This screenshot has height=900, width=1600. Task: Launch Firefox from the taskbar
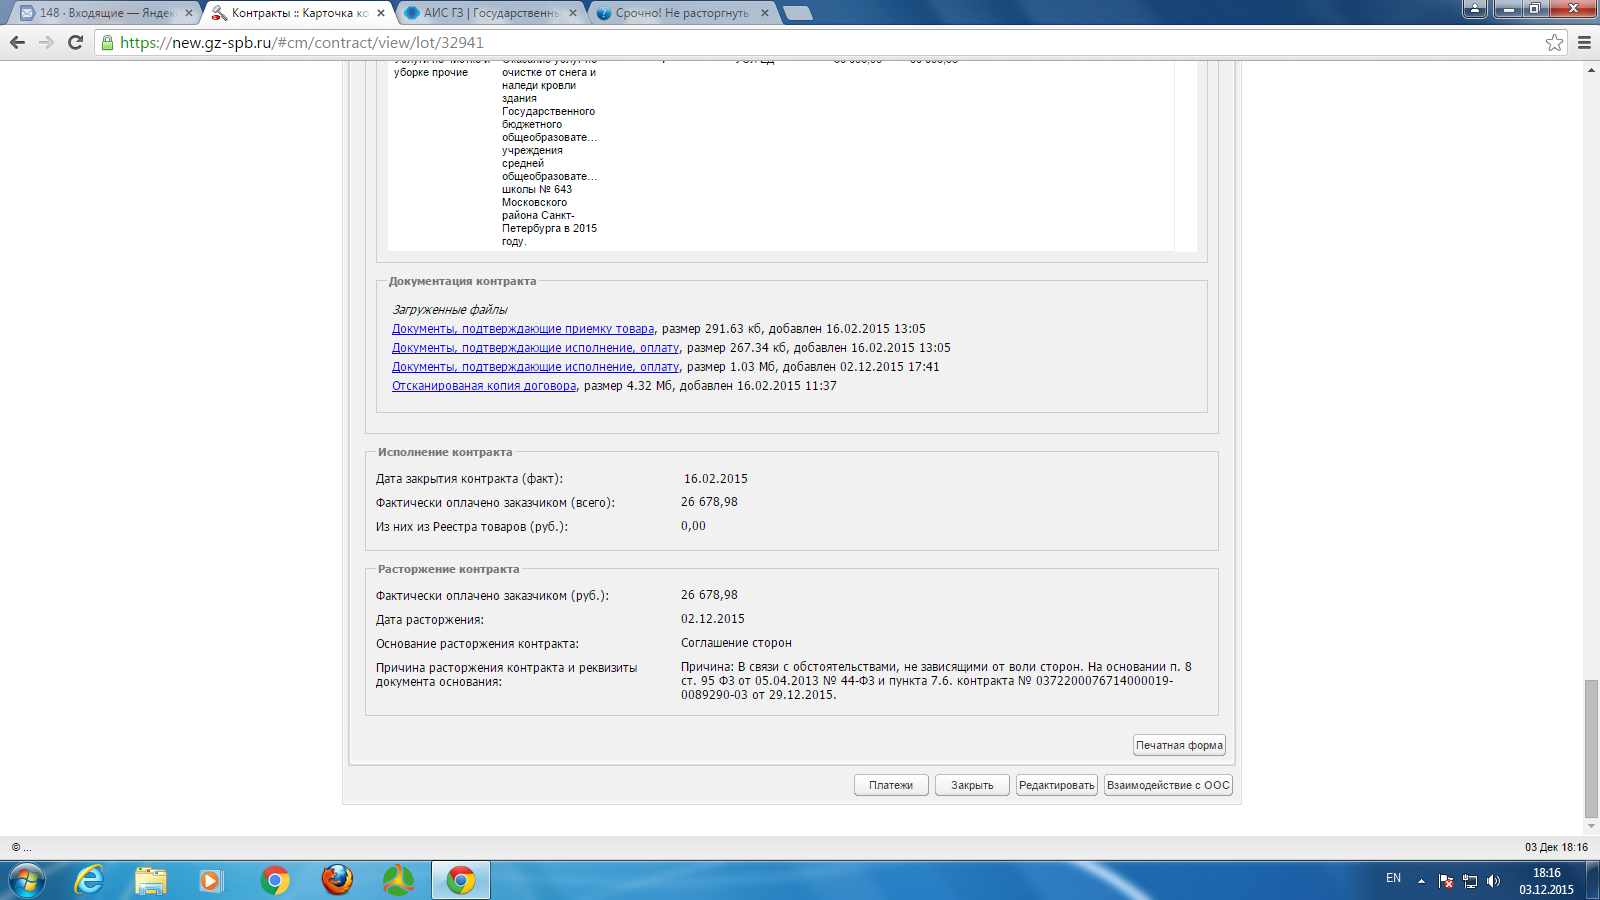coord(337,880)
